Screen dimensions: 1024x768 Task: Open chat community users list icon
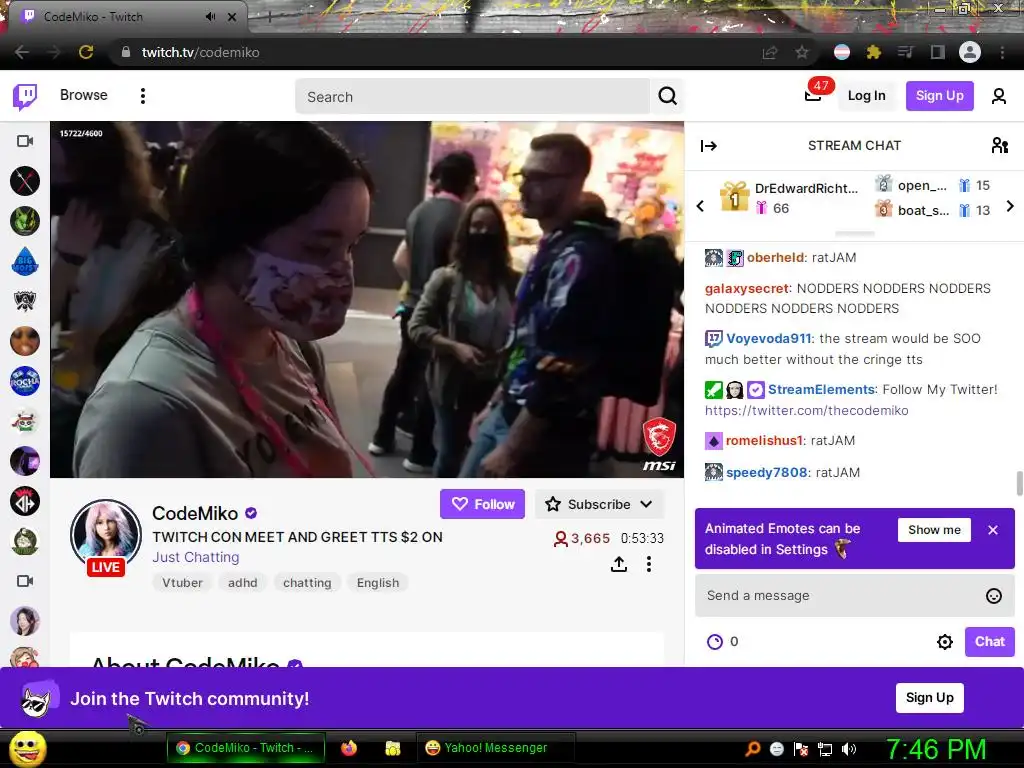coord(999,145)
